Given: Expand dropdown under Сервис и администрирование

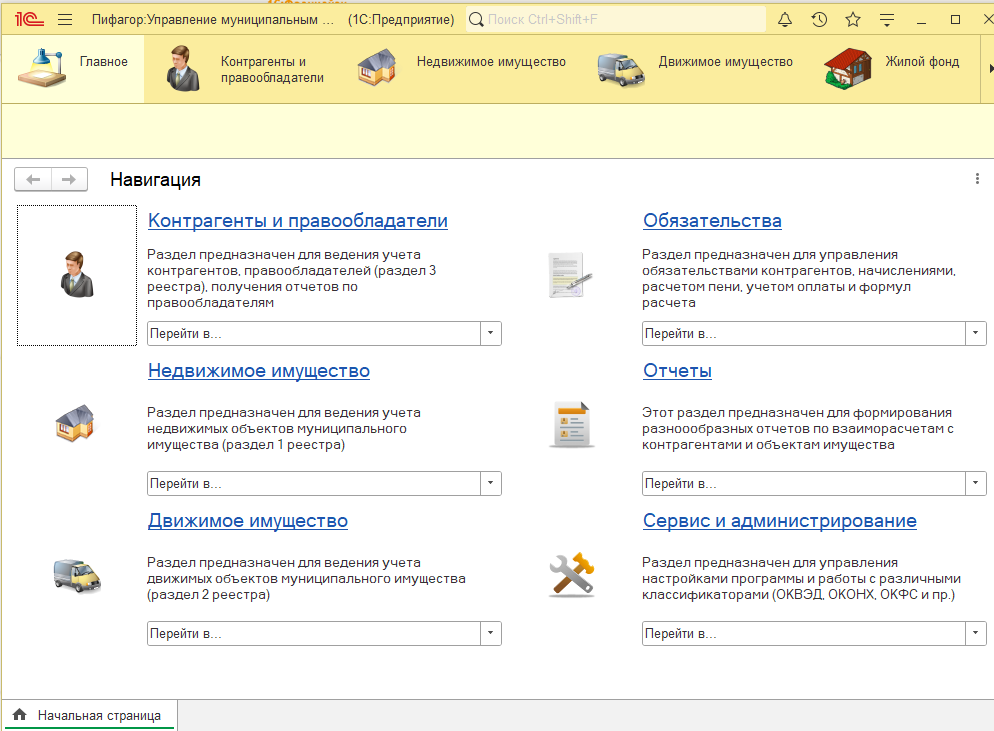Looking at the screenshot, I should click(976, 633).
